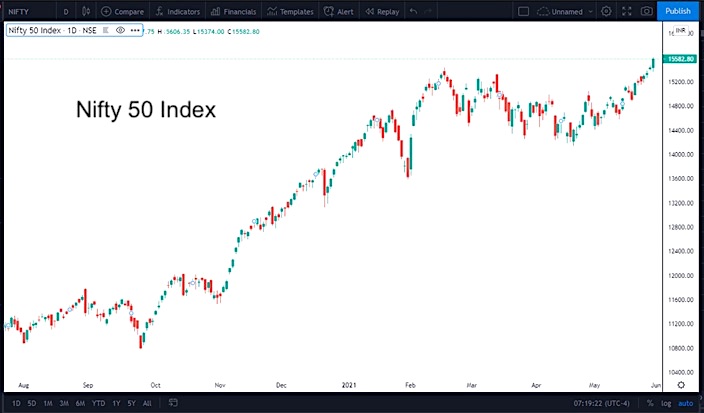Redo the last chart action

(428, 12)
